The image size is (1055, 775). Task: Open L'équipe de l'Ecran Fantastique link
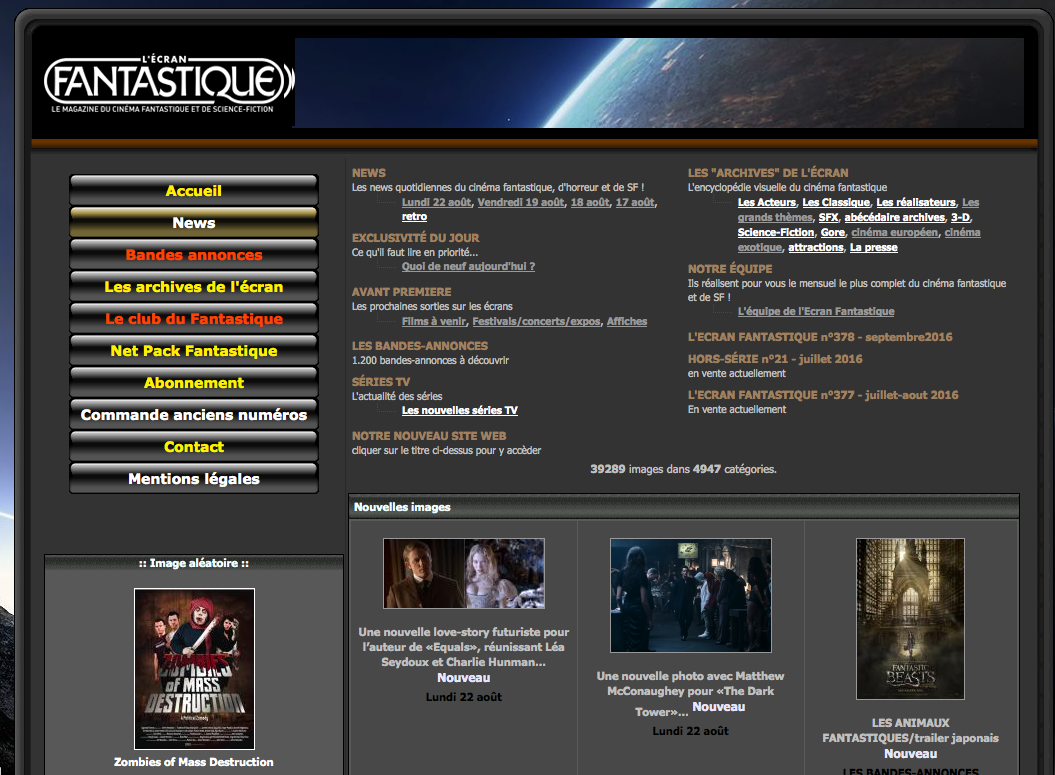click(816, 312)
